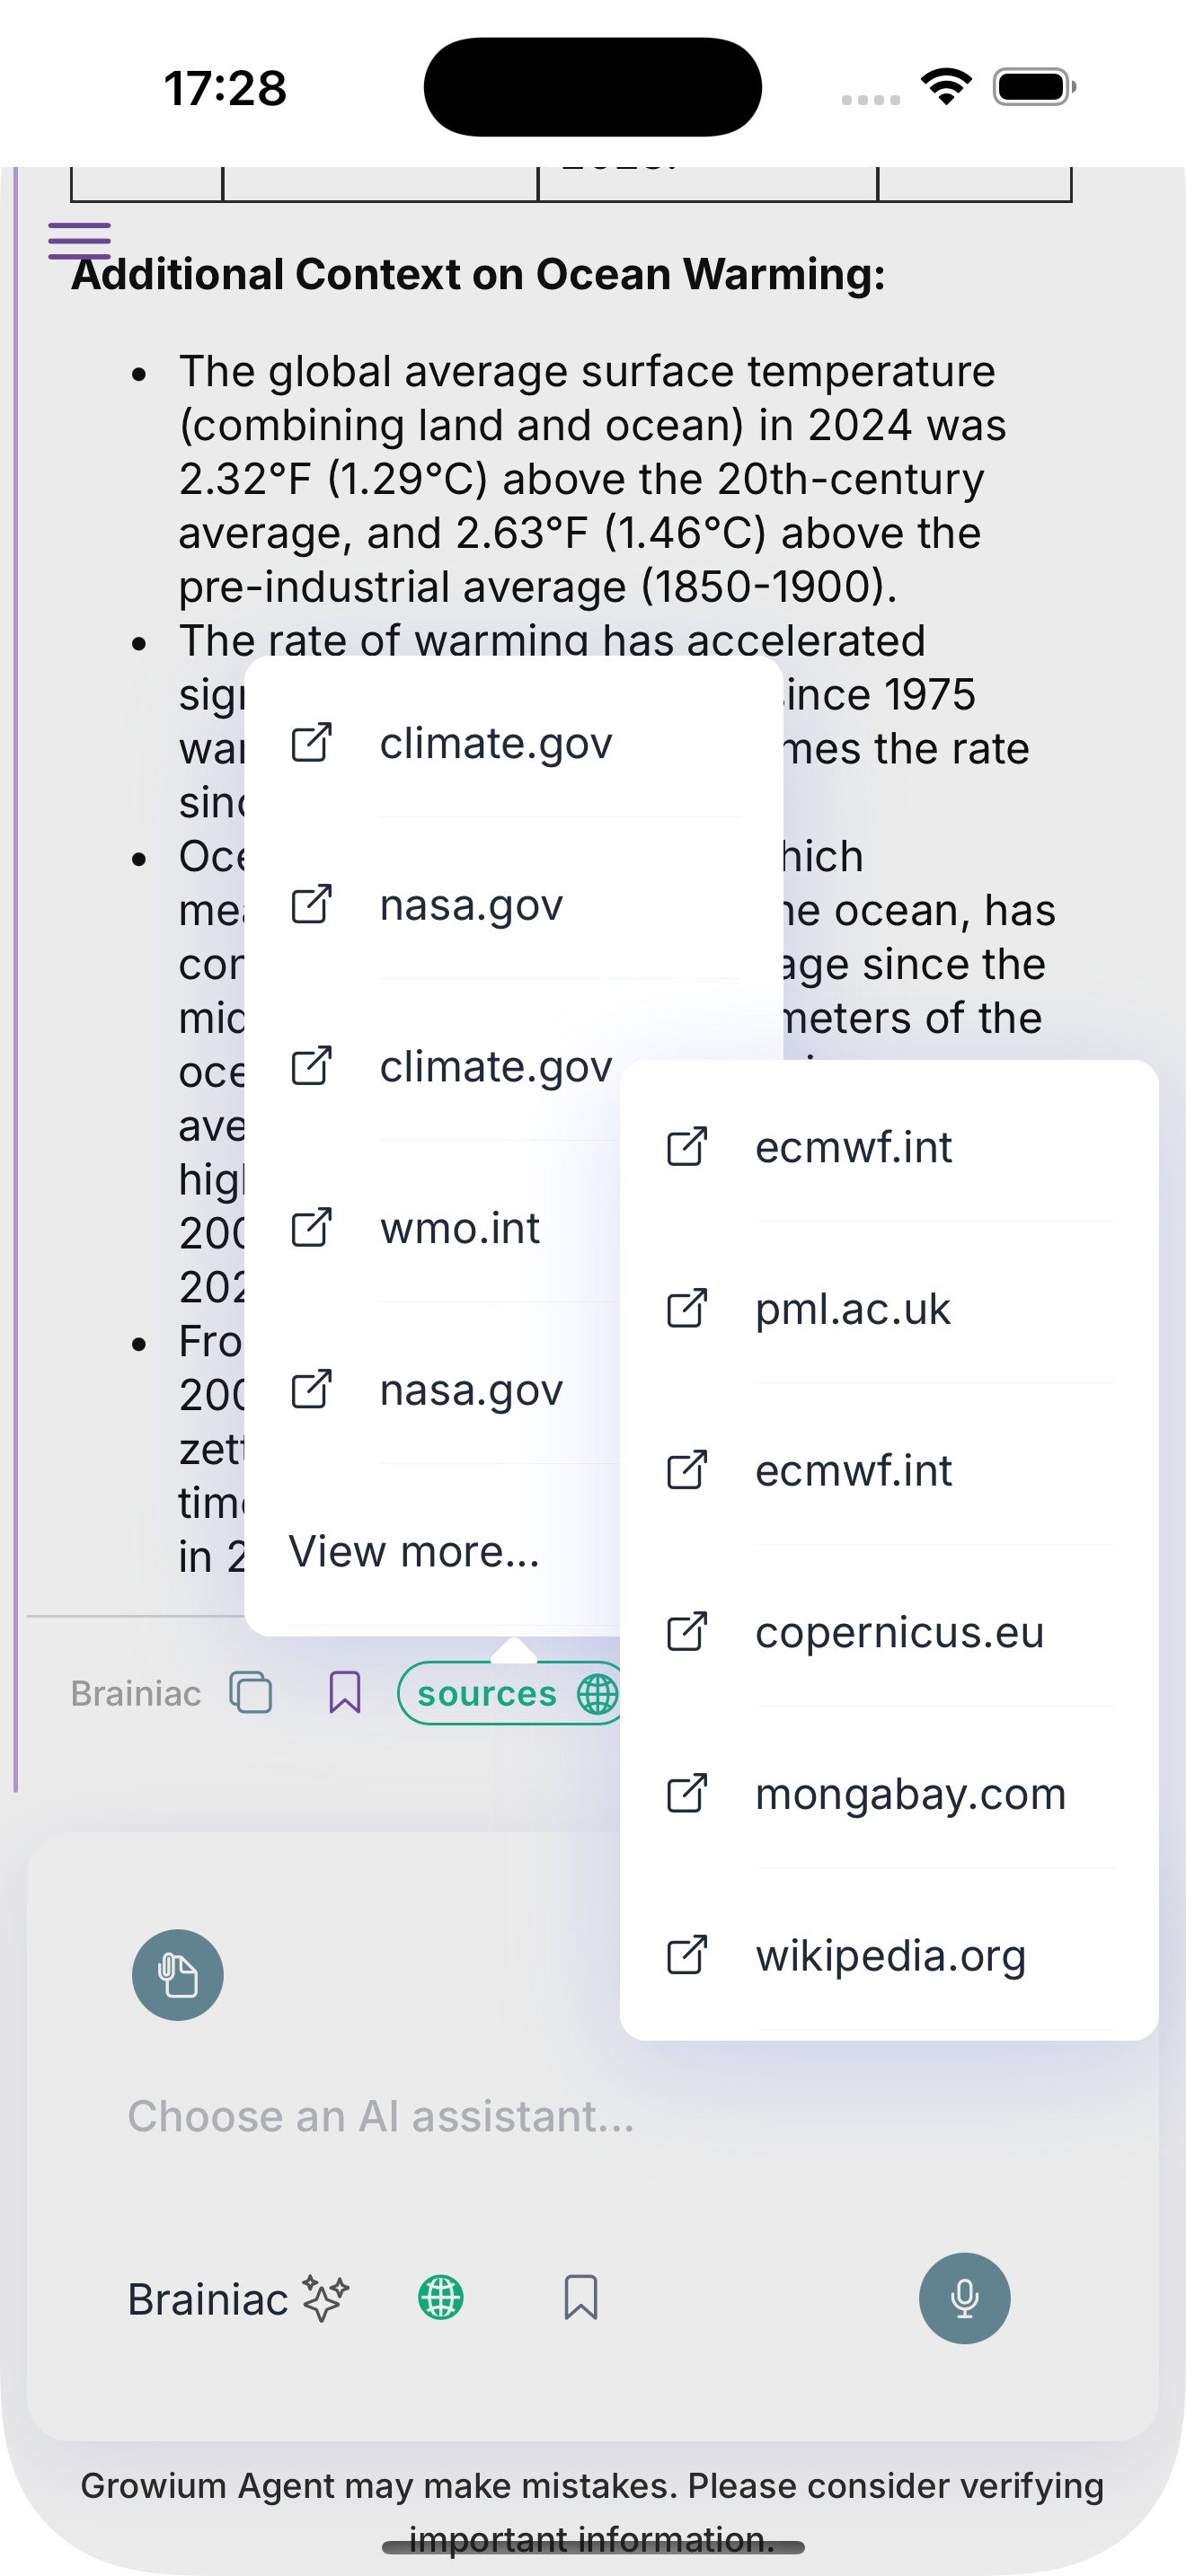Tap the attachment paperclip icon
Image resolution: width=1186 pixels, height=2576 pixels.
point(177,1974)
